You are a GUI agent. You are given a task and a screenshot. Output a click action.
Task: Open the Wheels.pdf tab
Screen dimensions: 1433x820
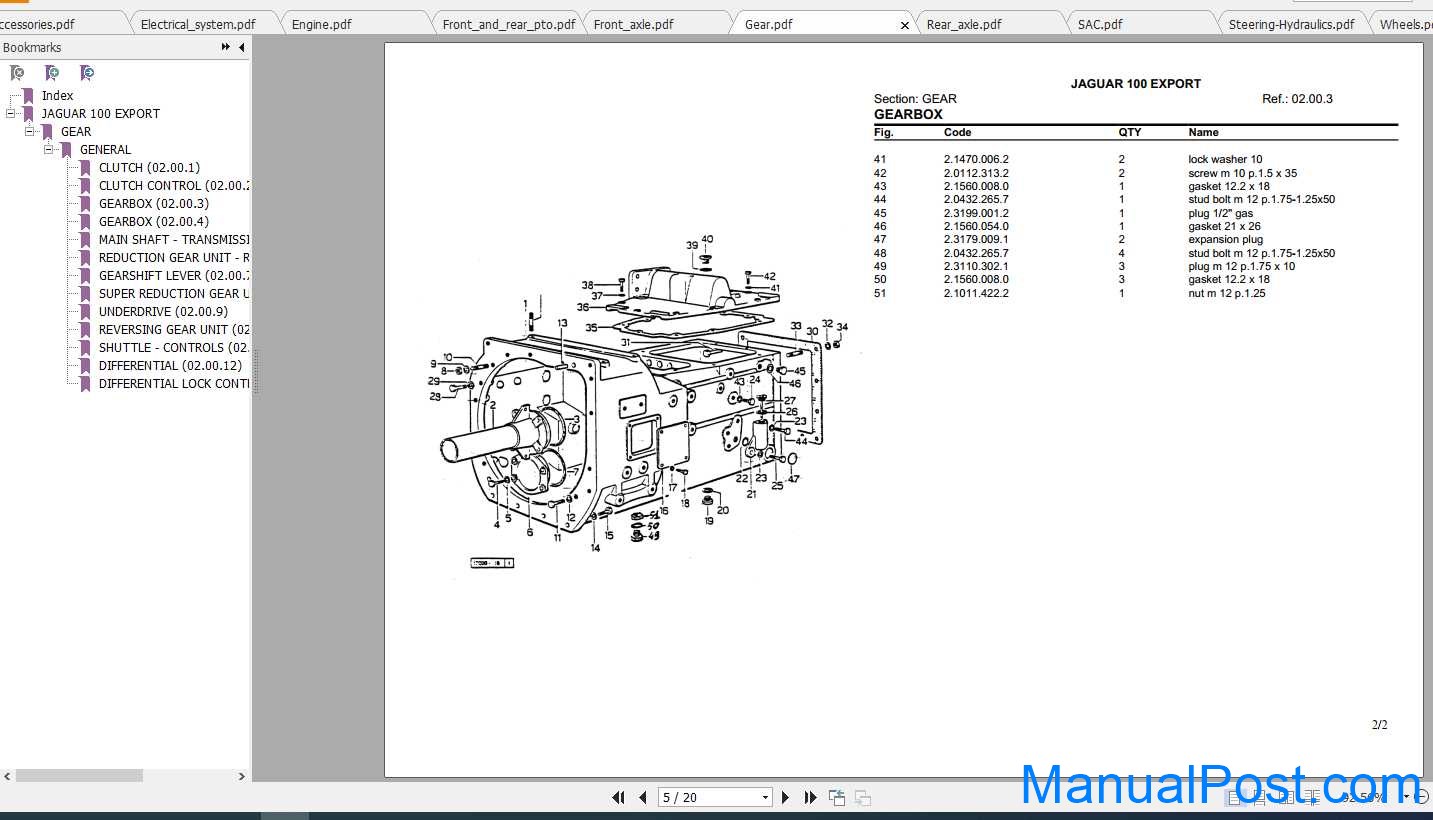point(1405,24)
